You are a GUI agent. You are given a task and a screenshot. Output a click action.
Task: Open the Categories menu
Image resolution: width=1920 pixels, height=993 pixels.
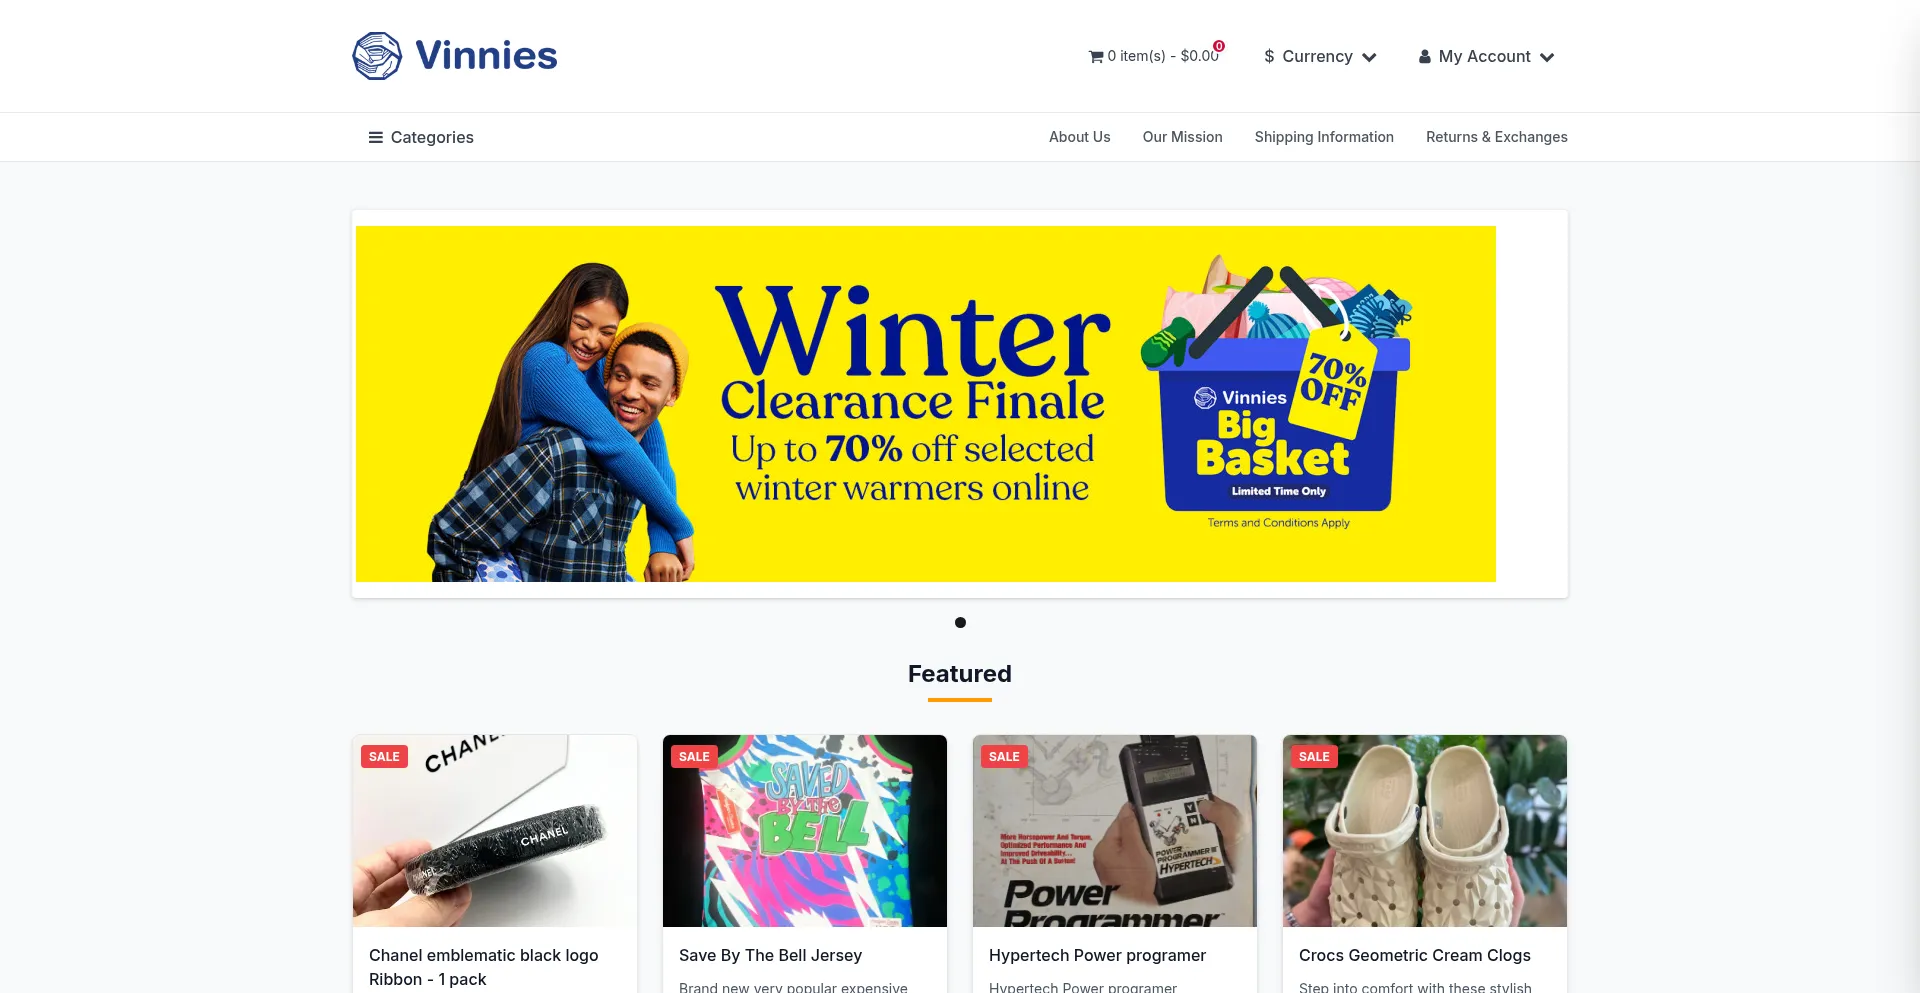pyautogui.click(x=421, y=137)
